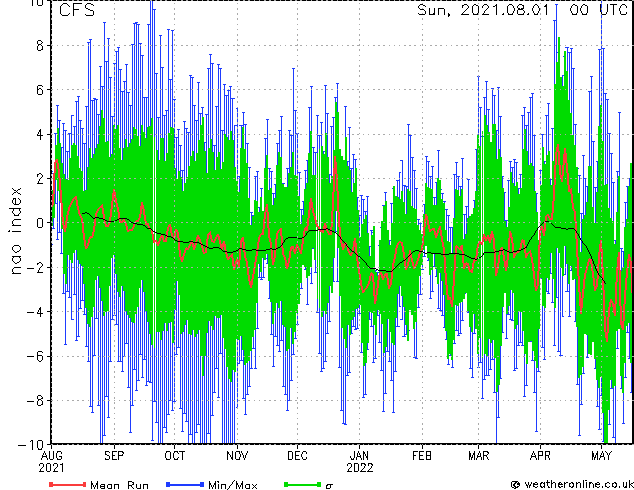This screenshot has height=490, width=634.
Task: Click the '00 UTC' time label
Action: point(598,10)
